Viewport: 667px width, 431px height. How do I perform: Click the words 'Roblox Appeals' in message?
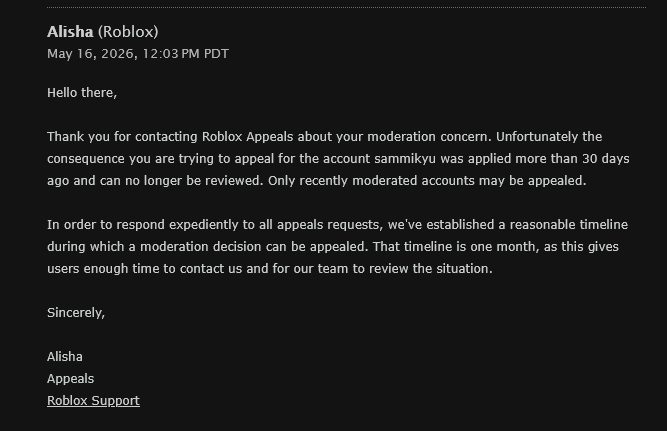click(x=247, y=137)
